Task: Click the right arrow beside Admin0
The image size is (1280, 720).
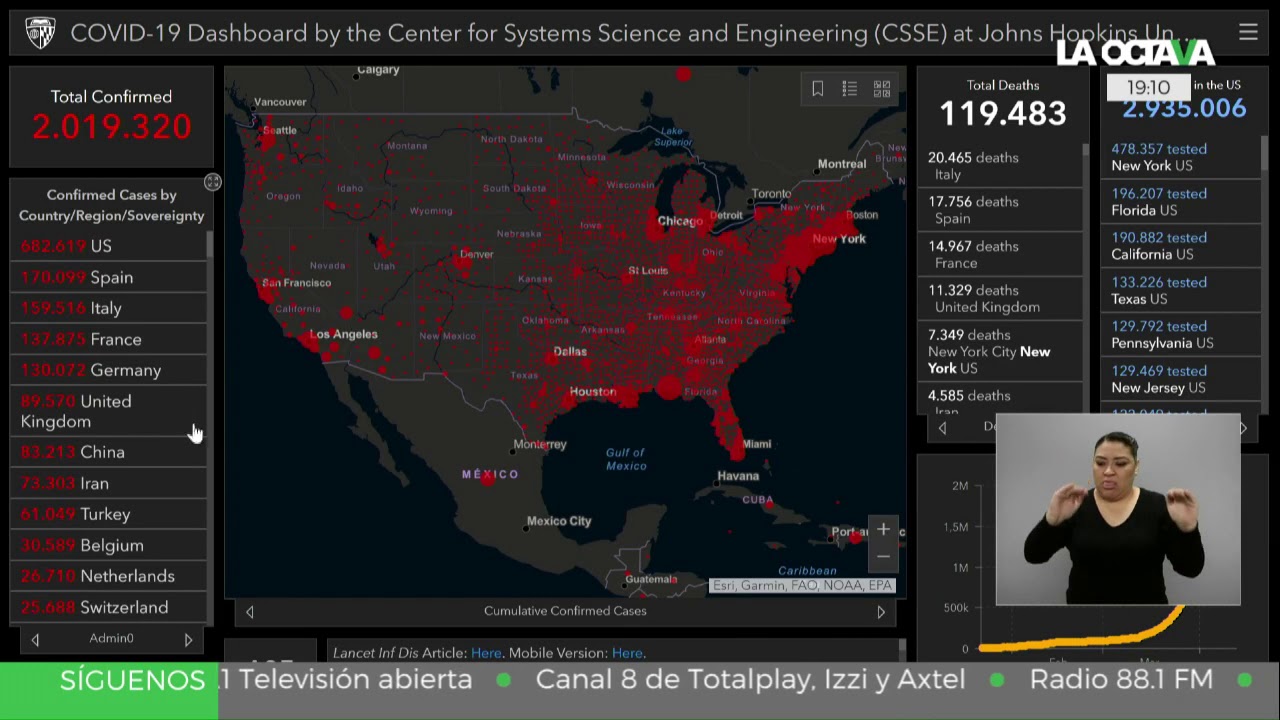Action: [188, 640]
